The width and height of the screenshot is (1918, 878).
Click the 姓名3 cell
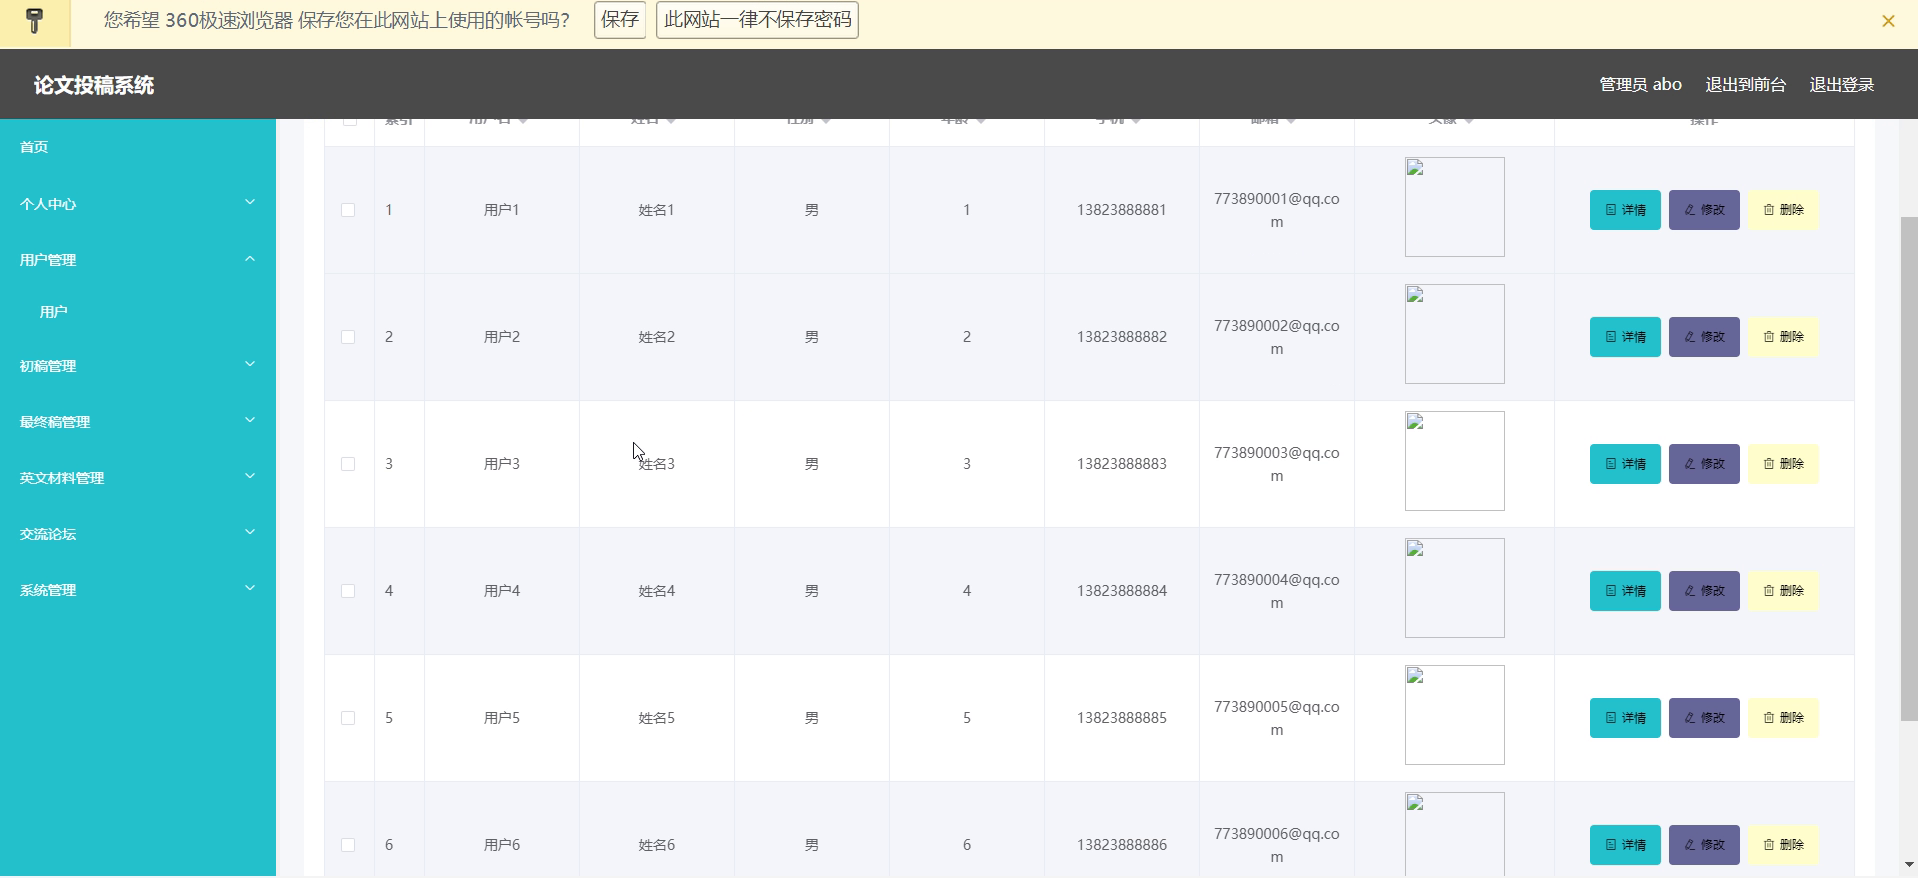click(657, 464)
